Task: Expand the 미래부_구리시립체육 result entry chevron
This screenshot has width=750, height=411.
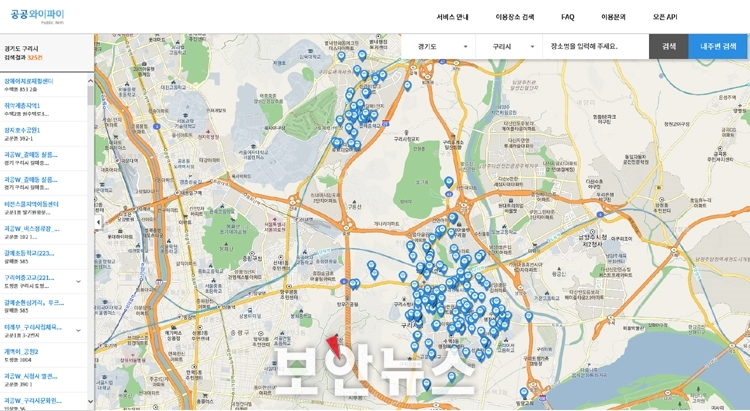Action: coord(78,331)
